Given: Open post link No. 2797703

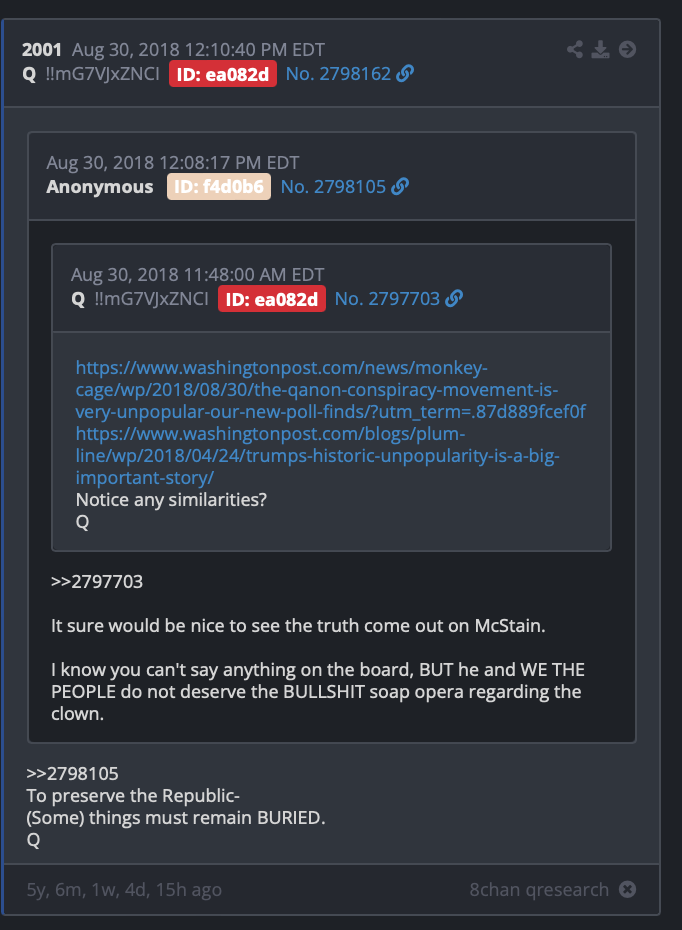Looking at the screenshot, I should click(x=387, y=299).
